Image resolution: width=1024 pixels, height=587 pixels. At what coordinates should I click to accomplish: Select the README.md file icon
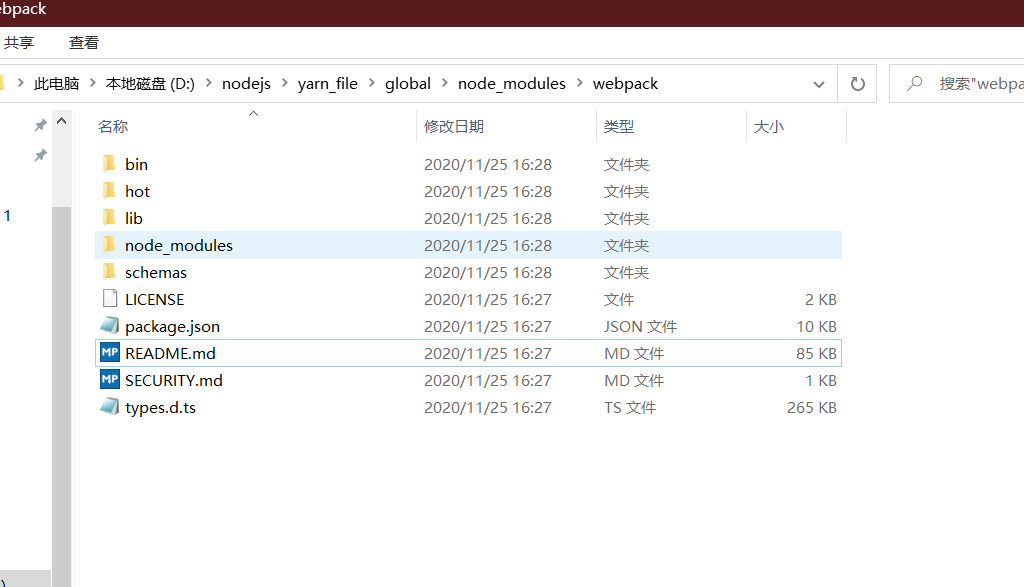click(x=110, y=353)
